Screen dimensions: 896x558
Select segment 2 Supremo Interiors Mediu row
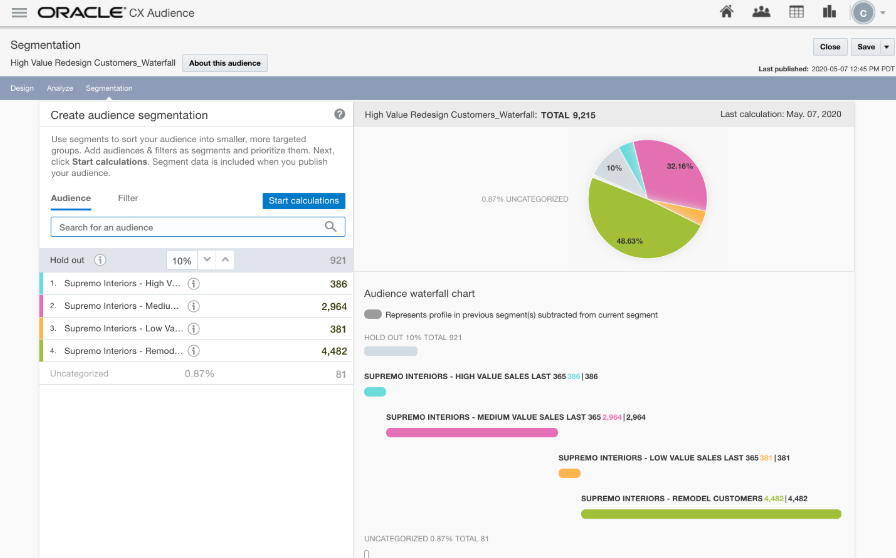pos(195,306)
